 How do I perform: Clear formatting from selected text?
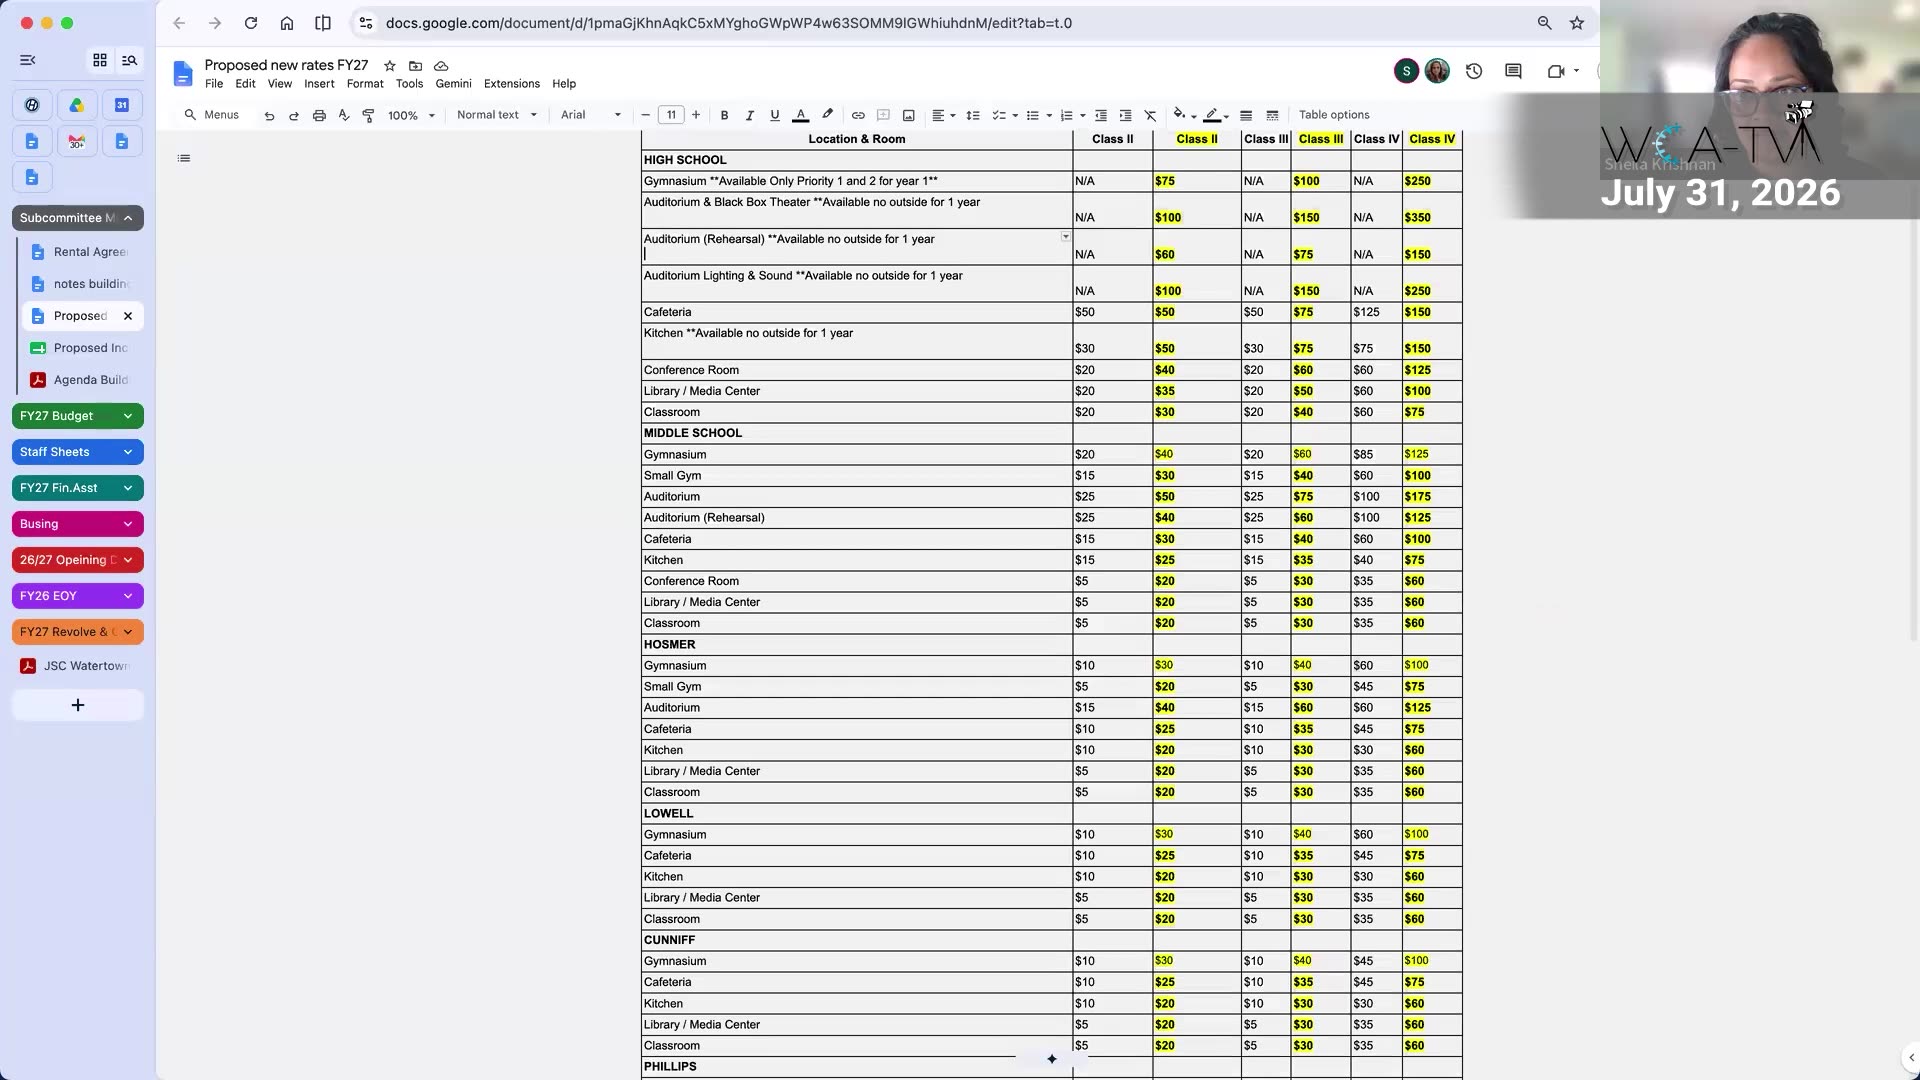pyautogui.click(x=1150, y=115)
